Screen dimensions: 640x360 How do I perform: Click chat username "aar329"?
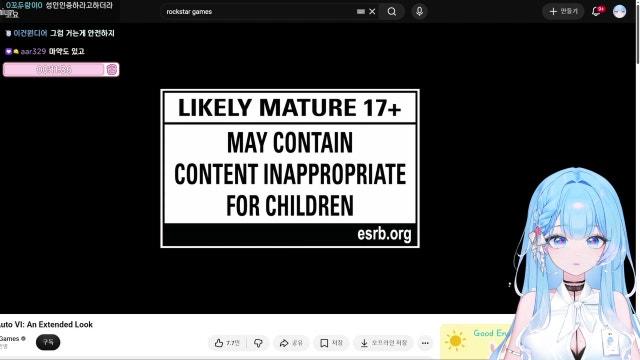coord(33,51)
